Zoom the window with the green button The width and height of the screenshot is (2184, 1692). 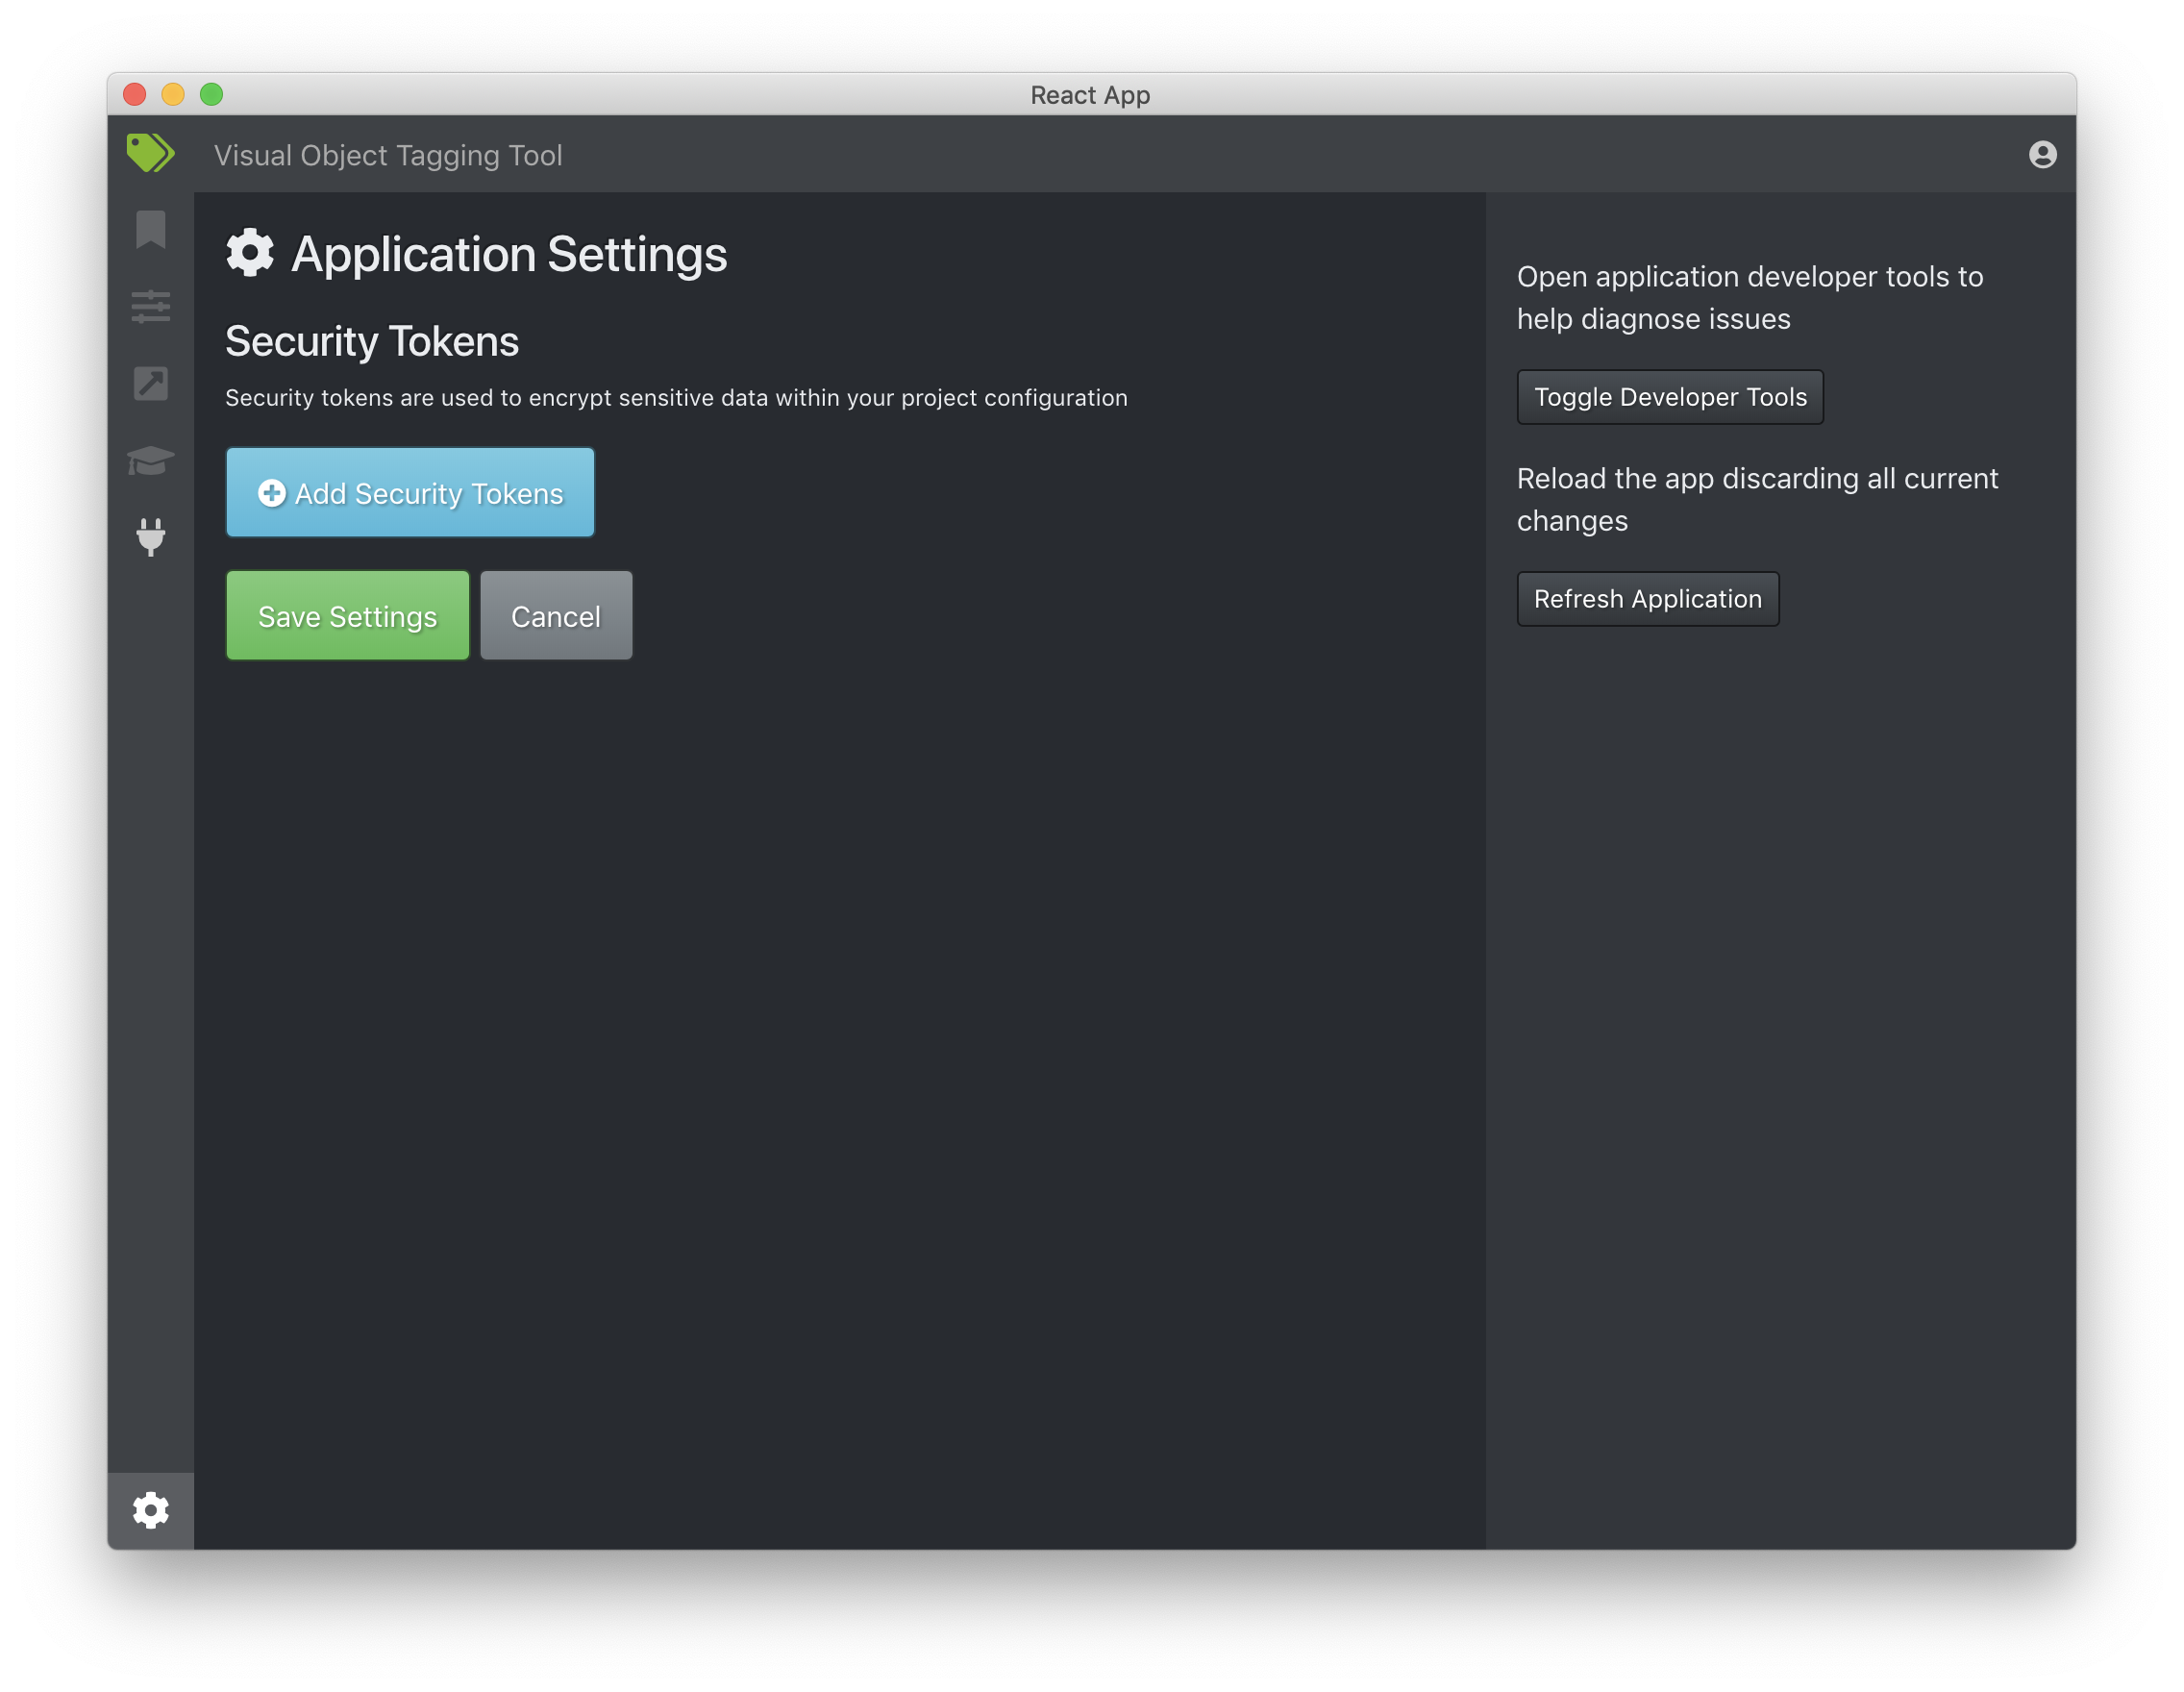[x=212, y=95]
